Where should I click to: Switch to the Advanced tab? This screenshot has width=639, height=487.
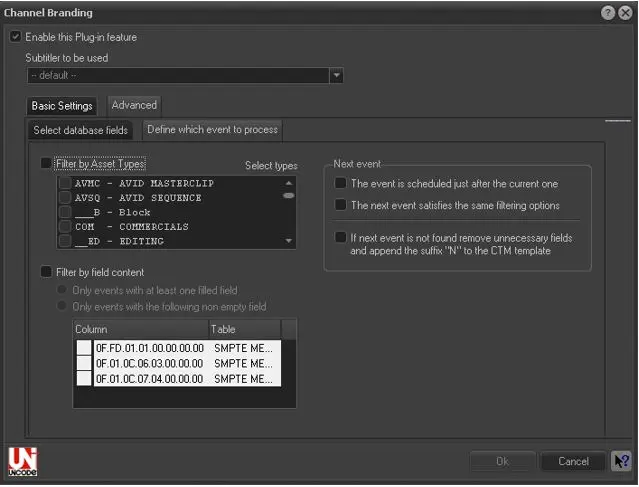134,105
